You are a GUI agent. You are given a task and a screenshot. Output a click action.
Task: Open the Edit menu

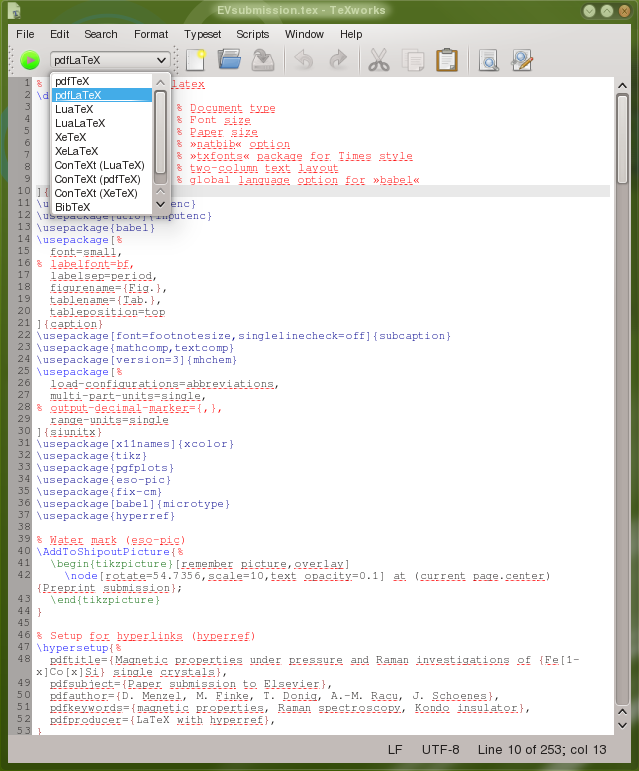59,34
